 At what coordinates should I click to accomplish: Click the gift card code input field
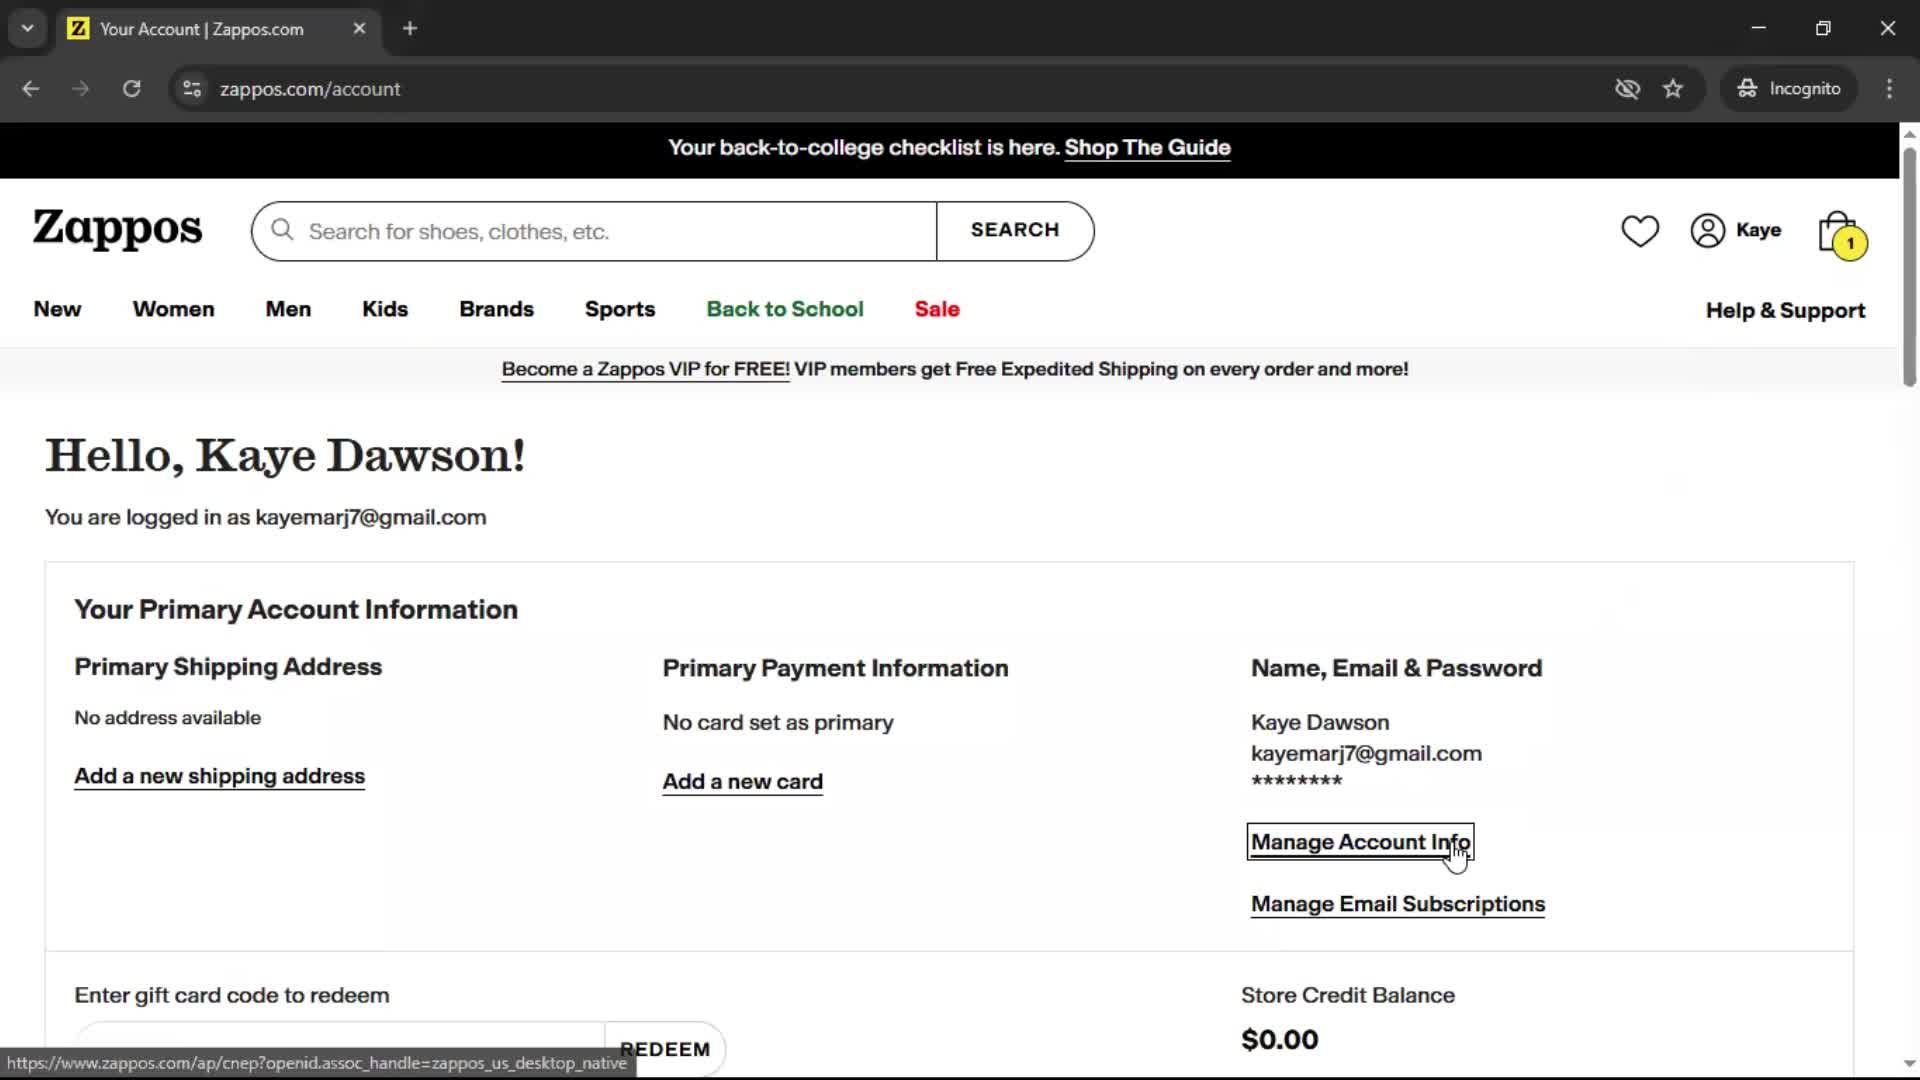(x=340, y=1049)
